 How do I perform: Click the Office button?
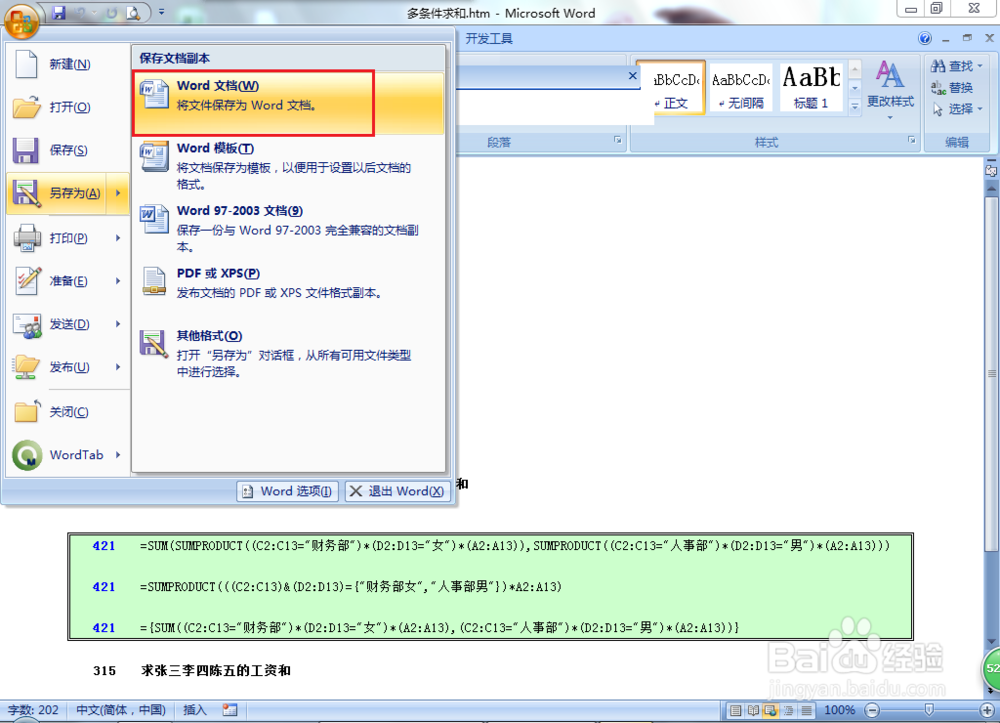(x=20, y=22)
